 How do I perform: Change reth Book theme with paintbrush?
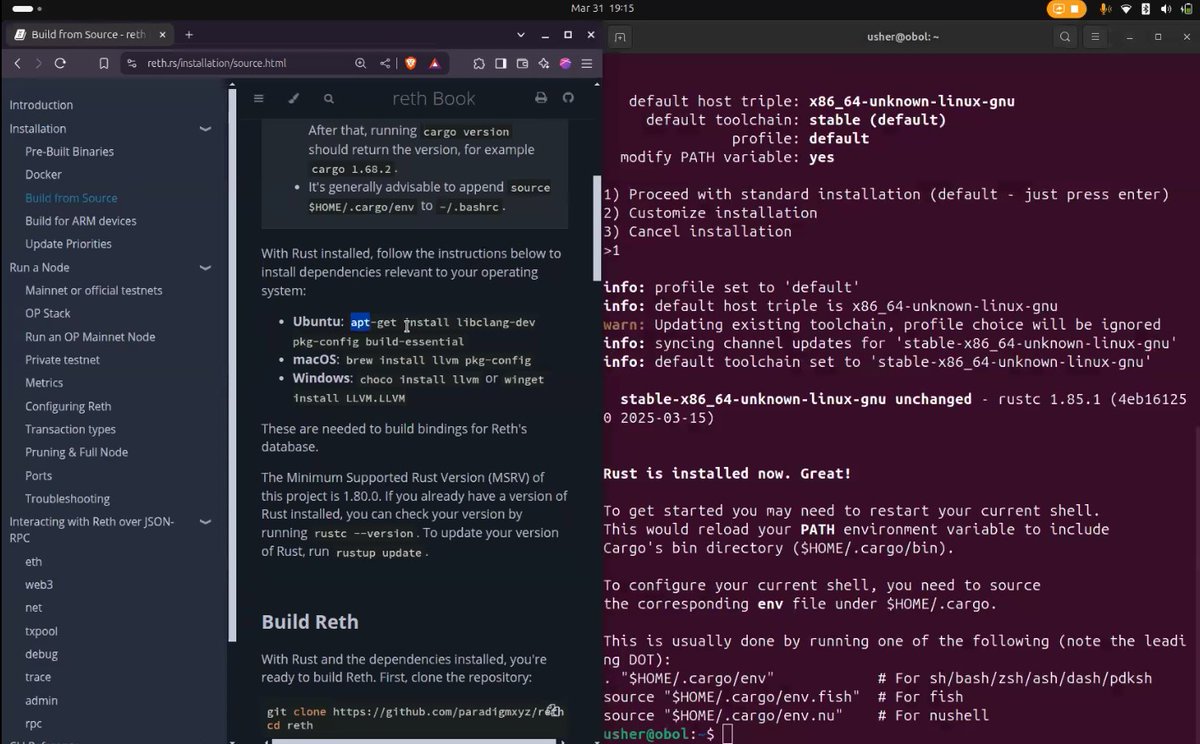click(293, 98)
